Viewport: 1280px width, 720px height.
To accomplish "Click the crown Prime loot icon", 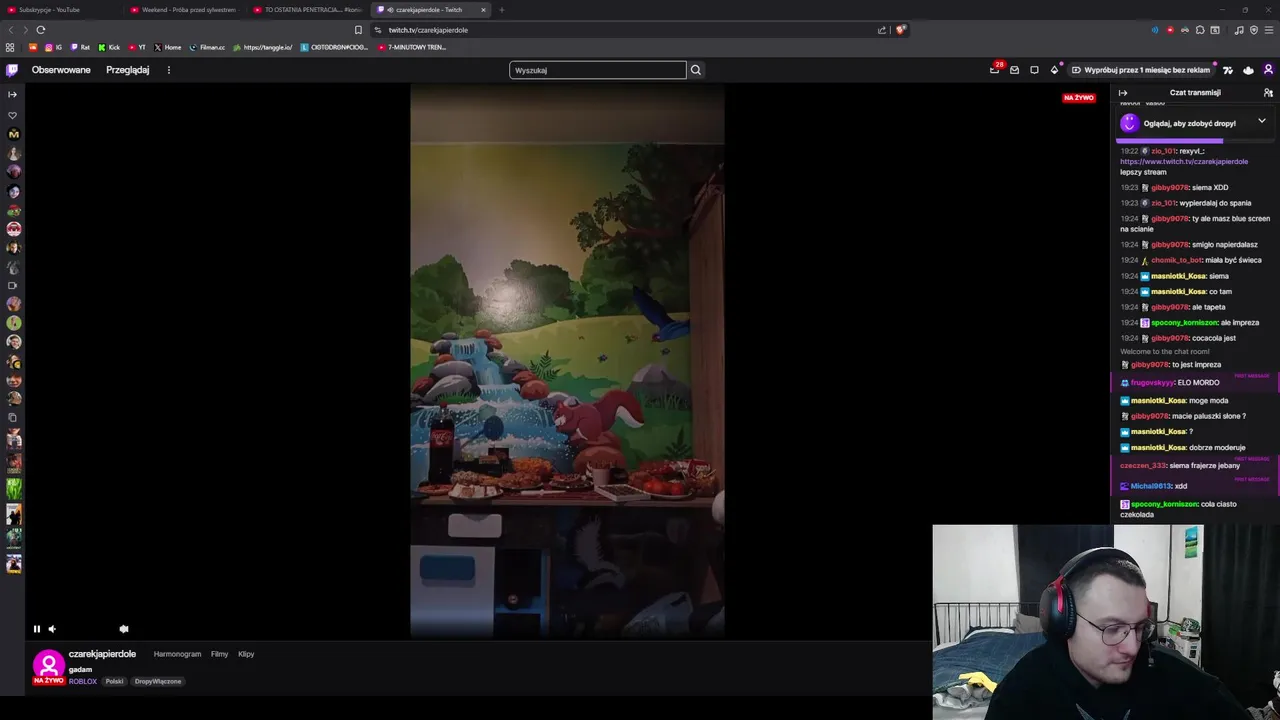I will [1248, 70].
